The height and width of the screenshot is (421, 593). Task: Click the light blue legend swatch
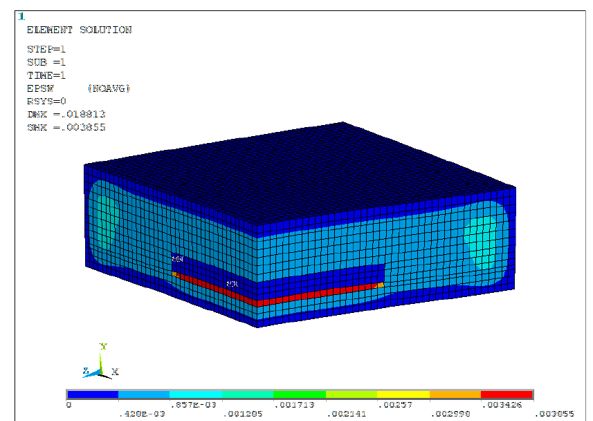[144, 395]
